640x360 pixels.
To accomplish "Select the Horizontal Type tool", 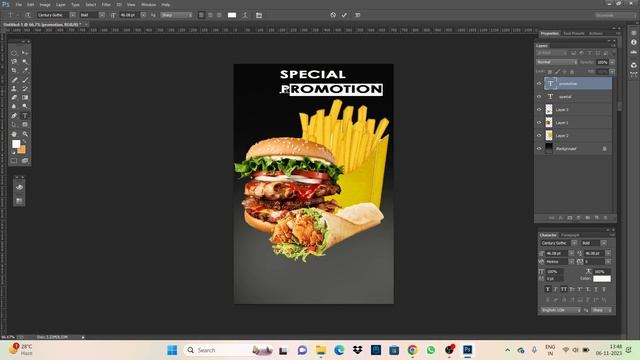I will pyautogui.click(x=25, y=116).
